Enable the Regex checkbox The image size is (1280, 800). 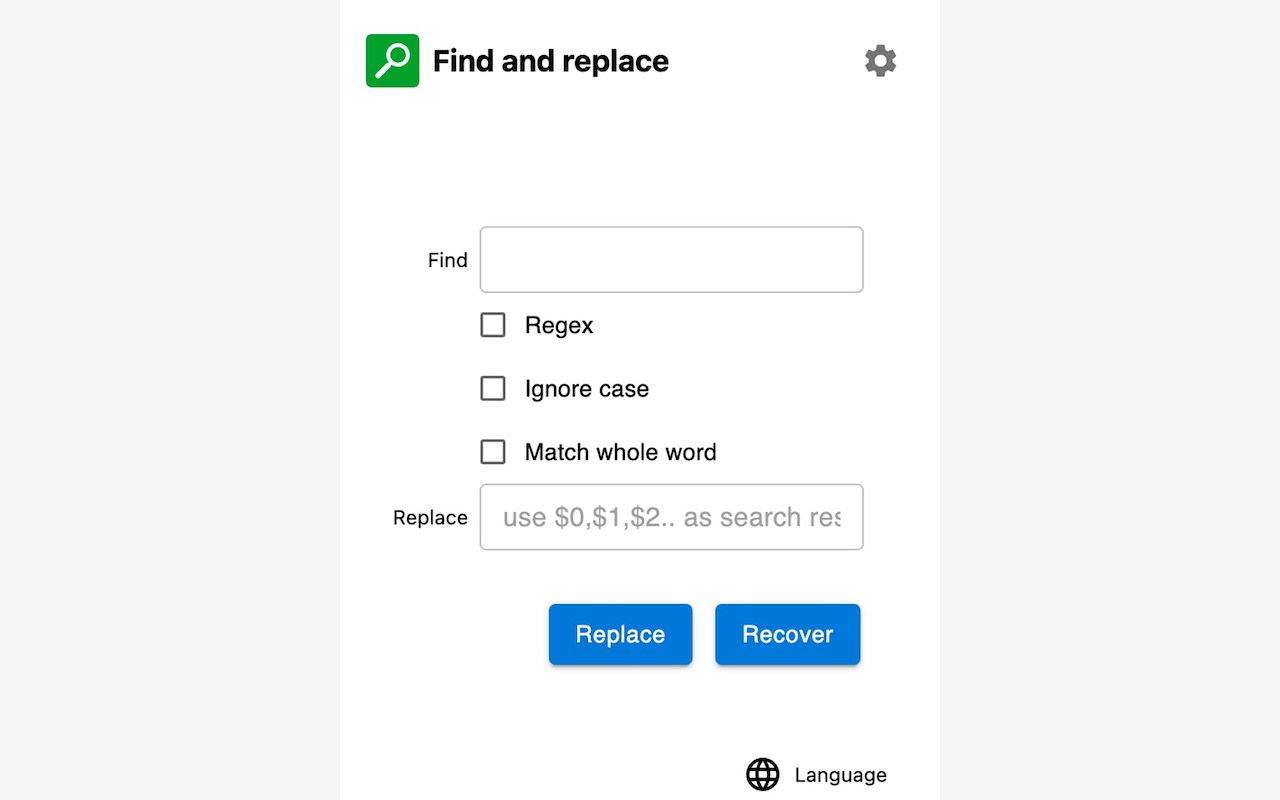click(x=493, y=325)
